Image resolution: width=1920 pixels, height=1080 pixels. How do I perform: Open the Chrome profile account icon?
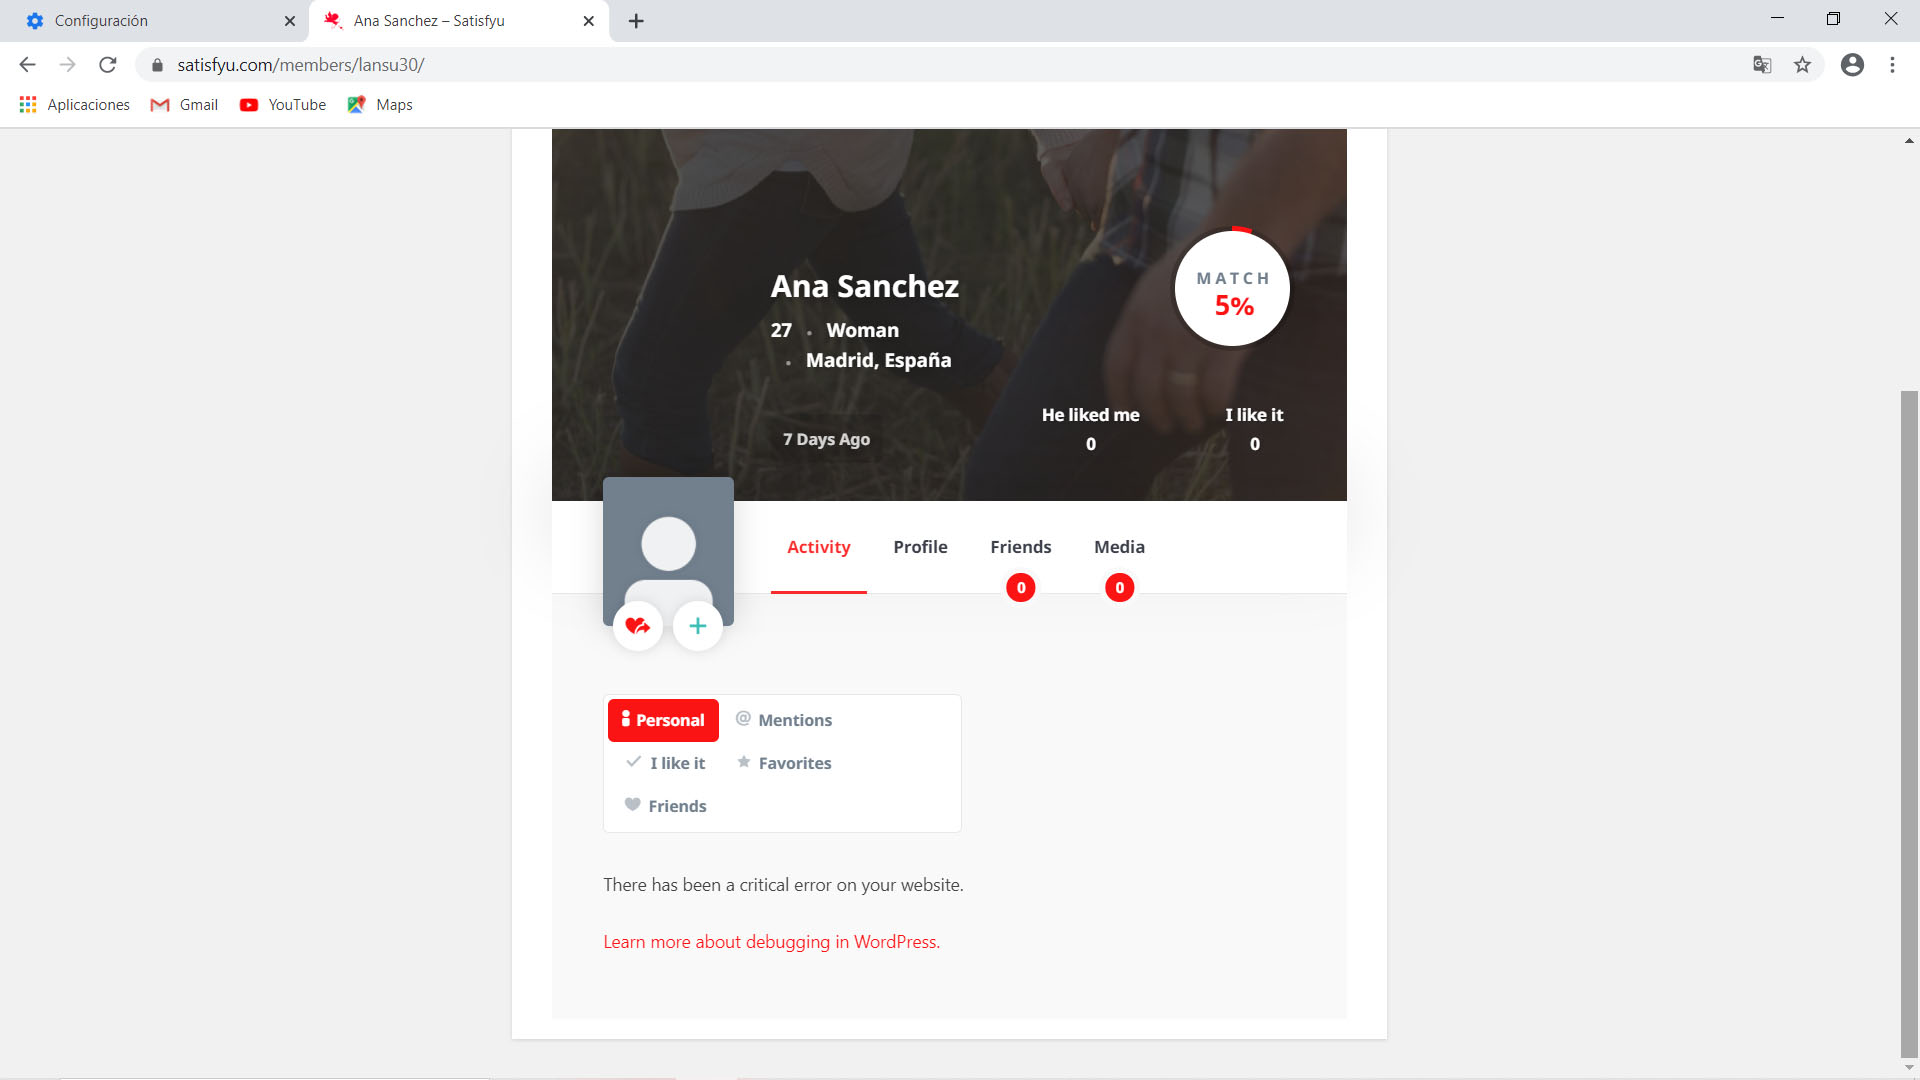click(1852, 65)
